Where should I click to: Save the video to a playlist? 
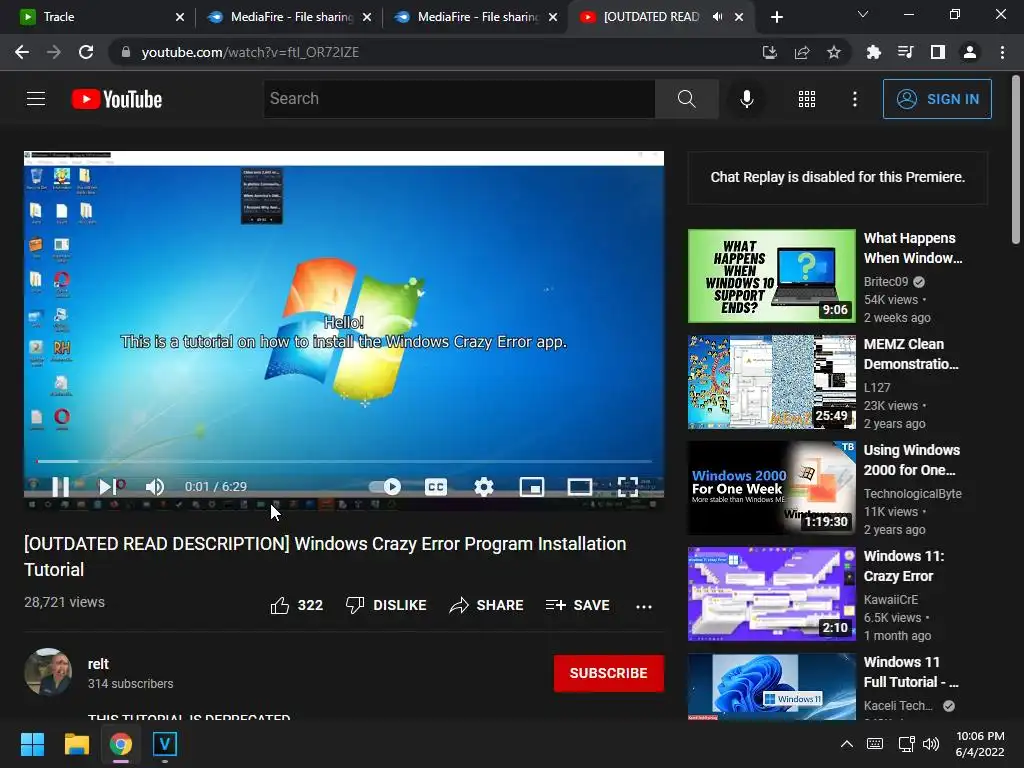(x=578, y=605)
